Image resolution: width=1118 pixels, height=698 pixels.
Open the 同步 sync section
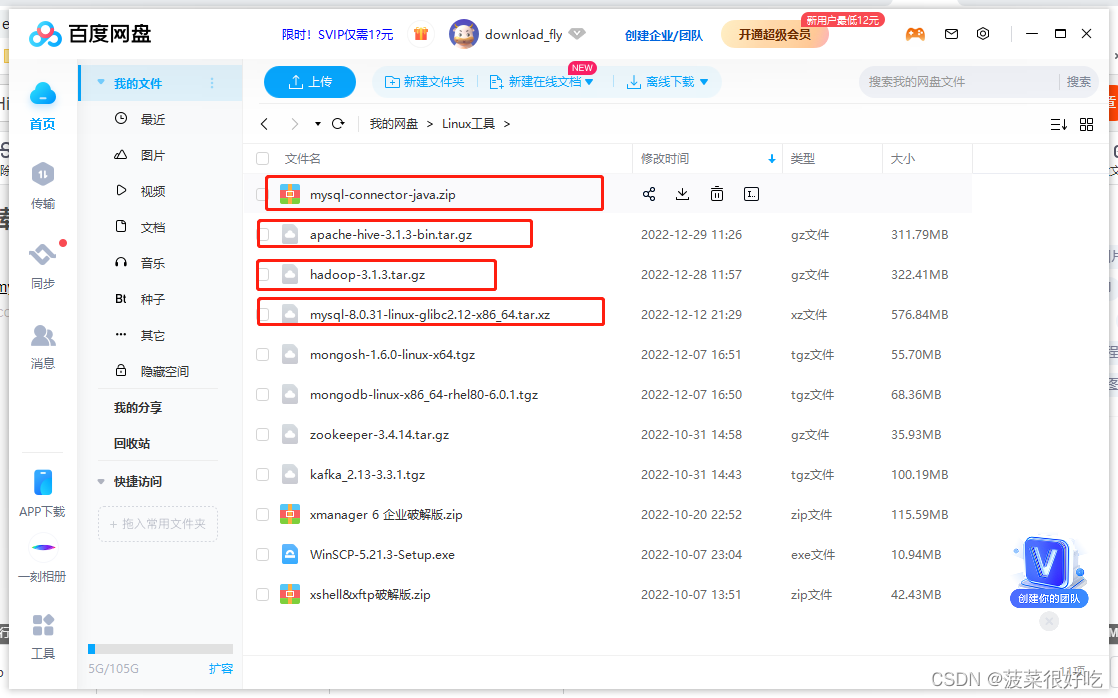click(x=43, y=265)
